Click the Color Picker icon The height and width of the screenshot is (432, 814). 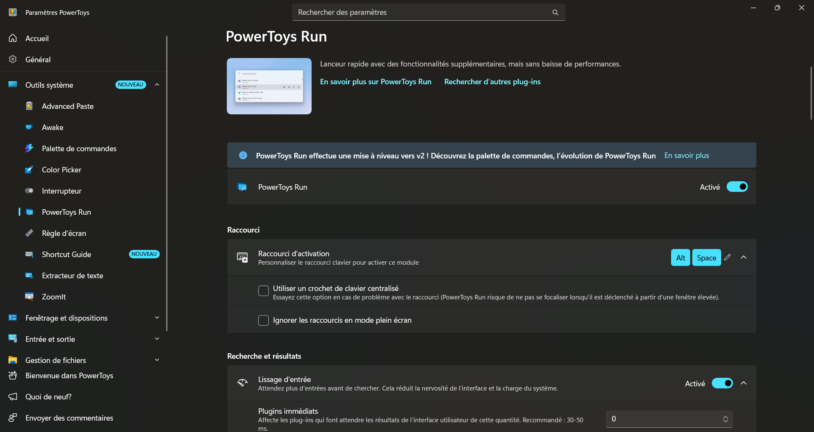[x=29, y=170]
